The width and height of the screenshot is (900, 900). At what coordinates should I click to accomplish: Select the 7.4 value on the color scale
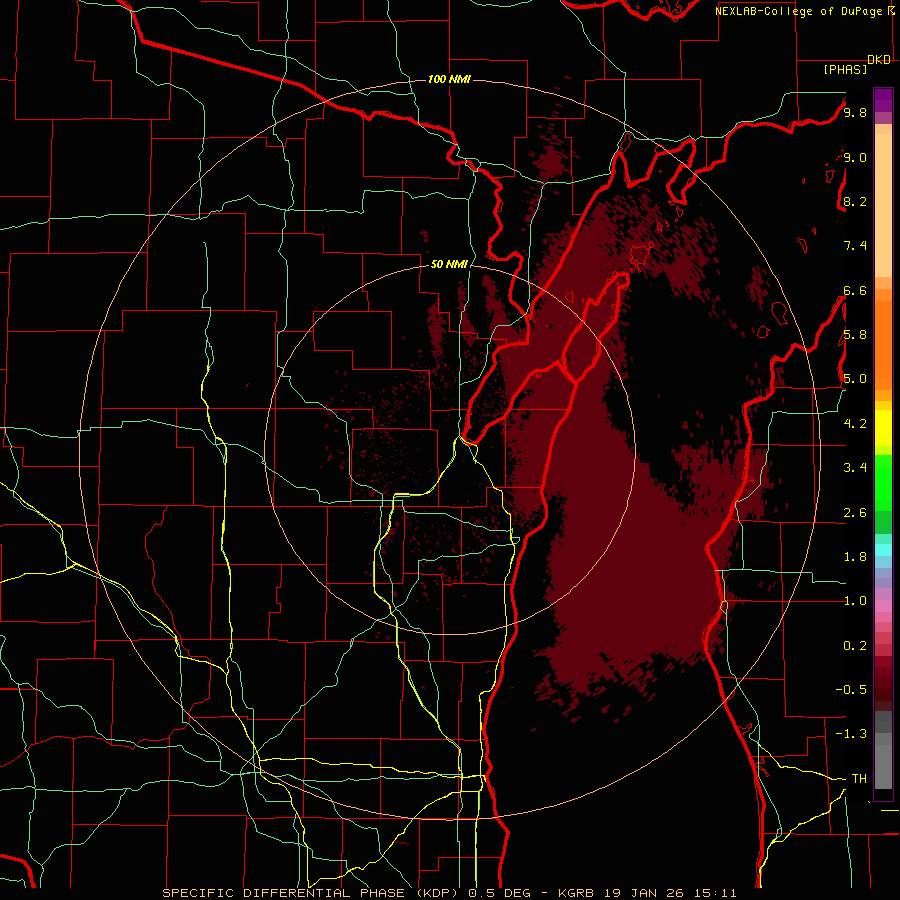click(x=855, y=246)
